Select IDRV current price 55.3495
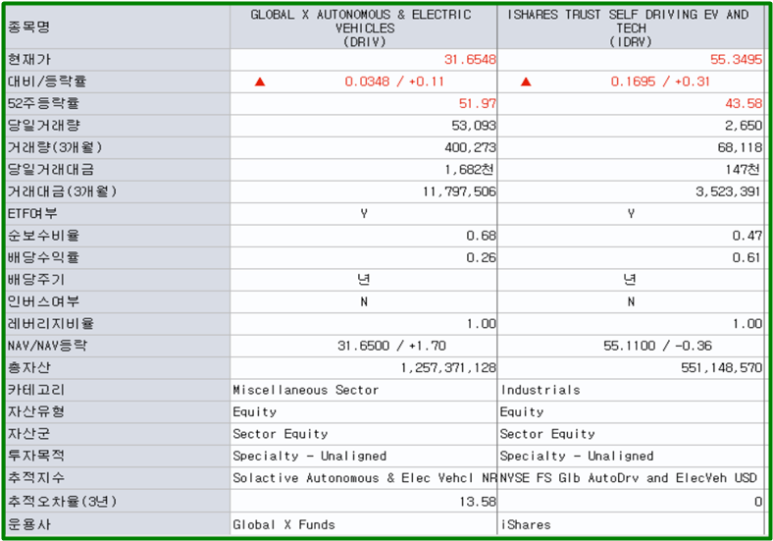 (736, 60)
